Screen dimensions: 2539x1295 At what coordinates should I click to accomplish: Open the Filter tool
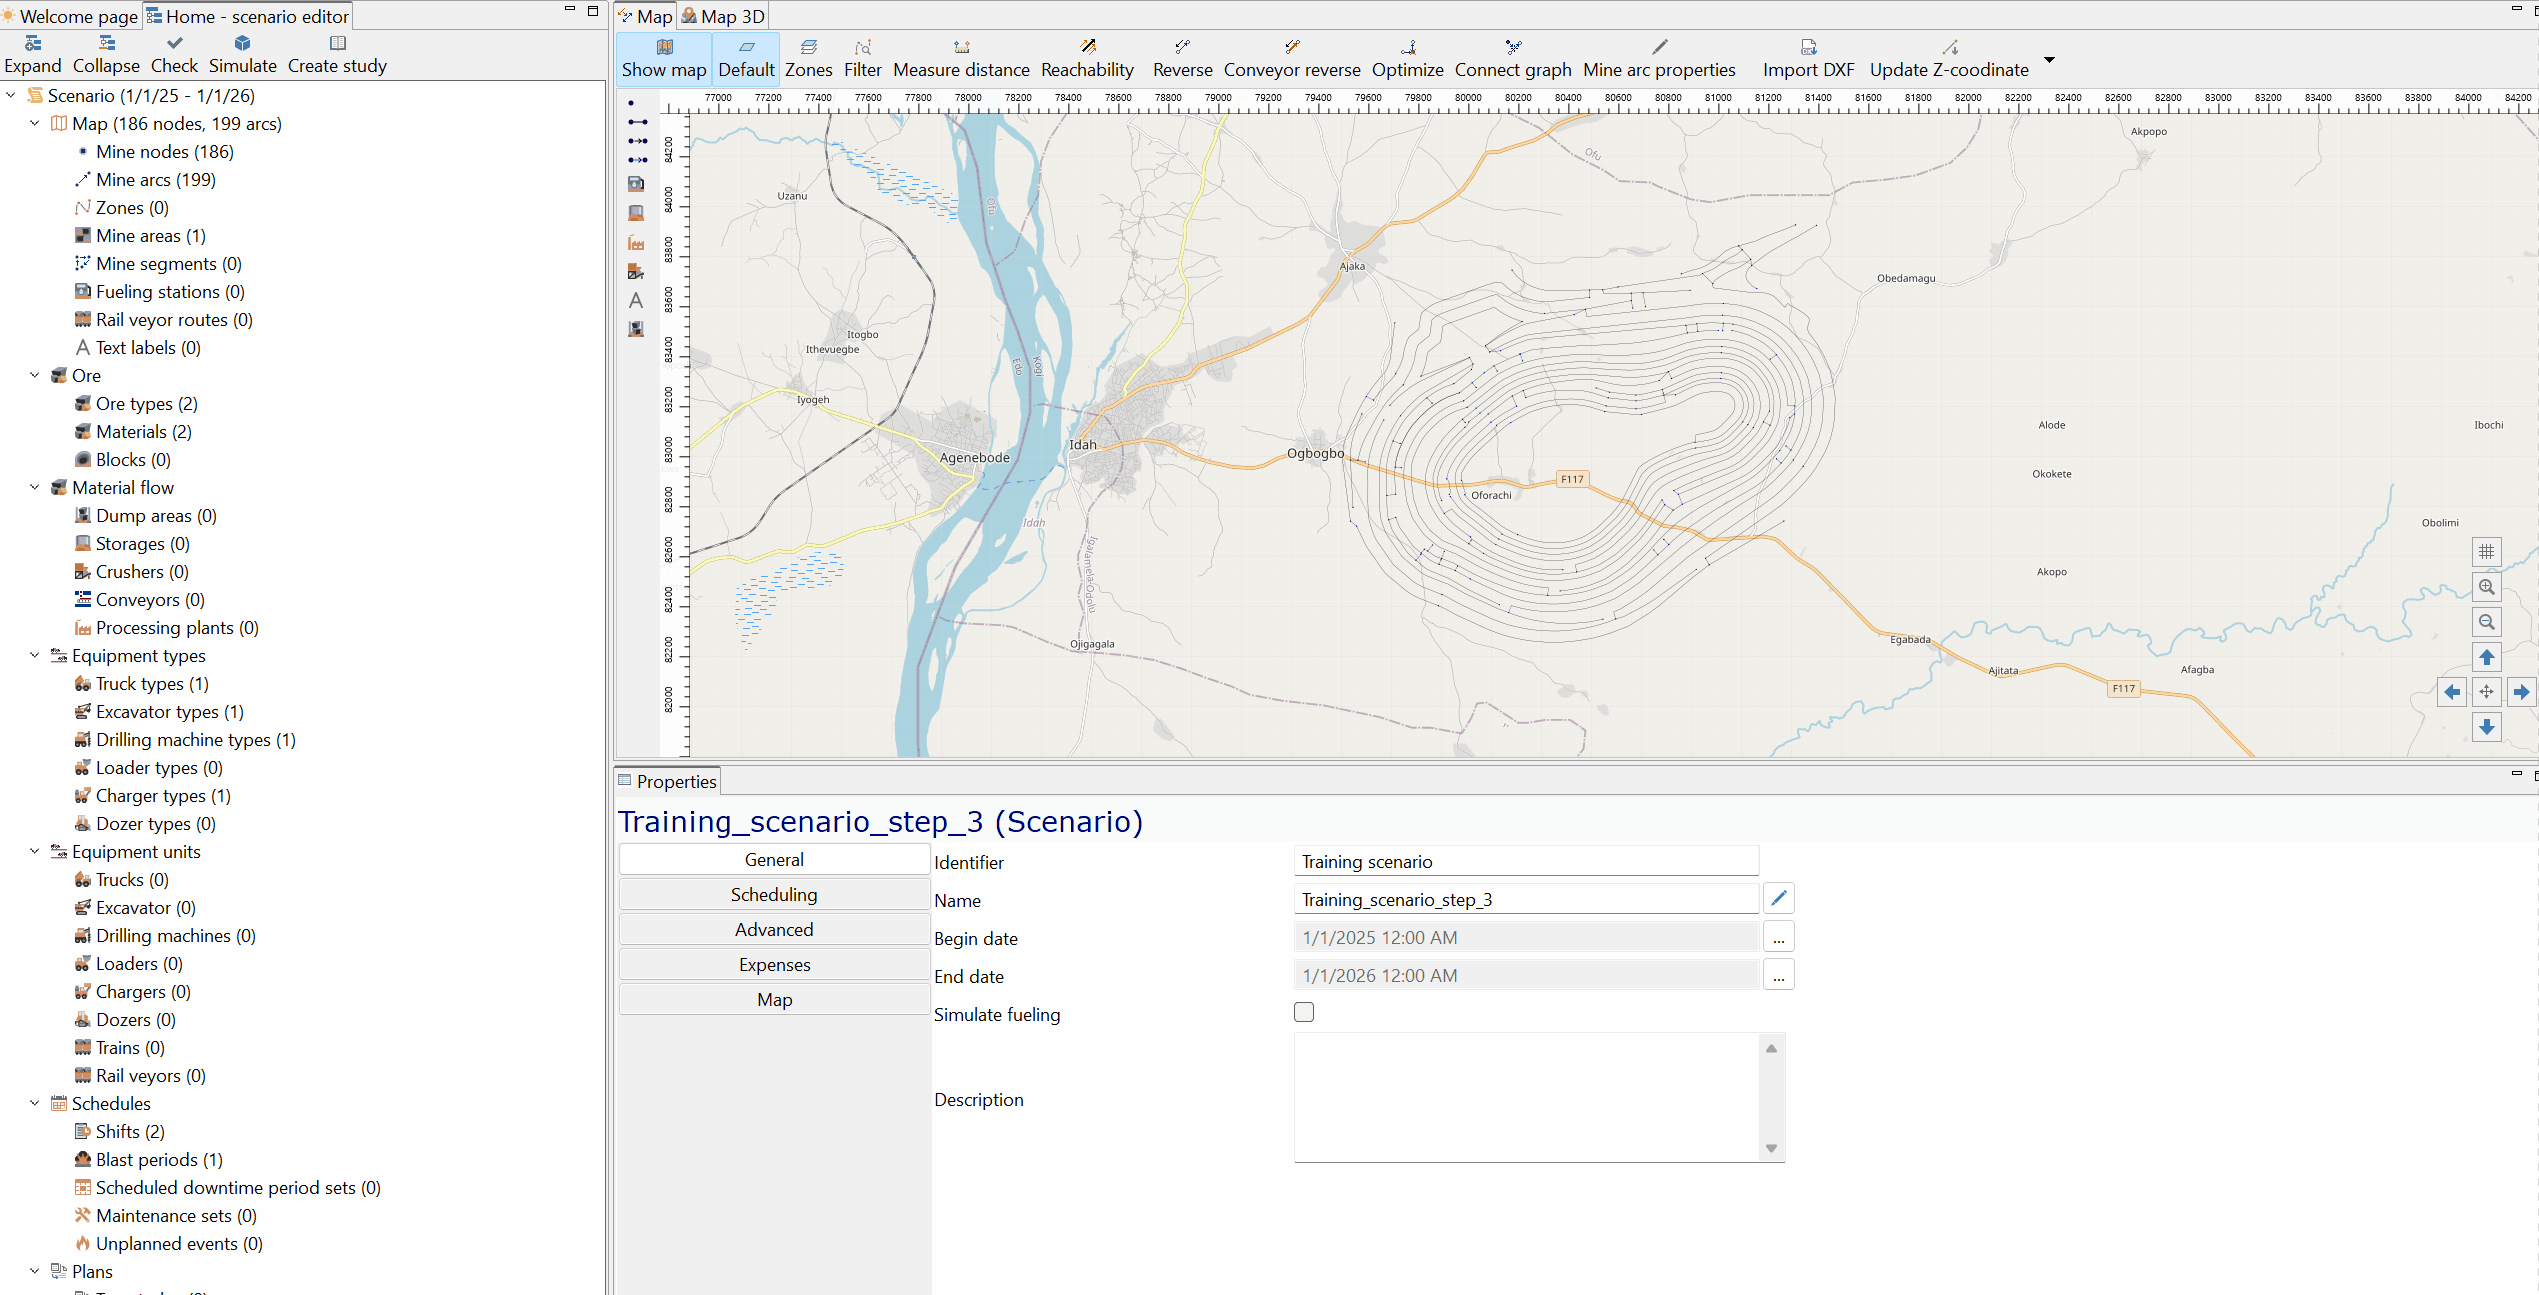tap(862, 59)
